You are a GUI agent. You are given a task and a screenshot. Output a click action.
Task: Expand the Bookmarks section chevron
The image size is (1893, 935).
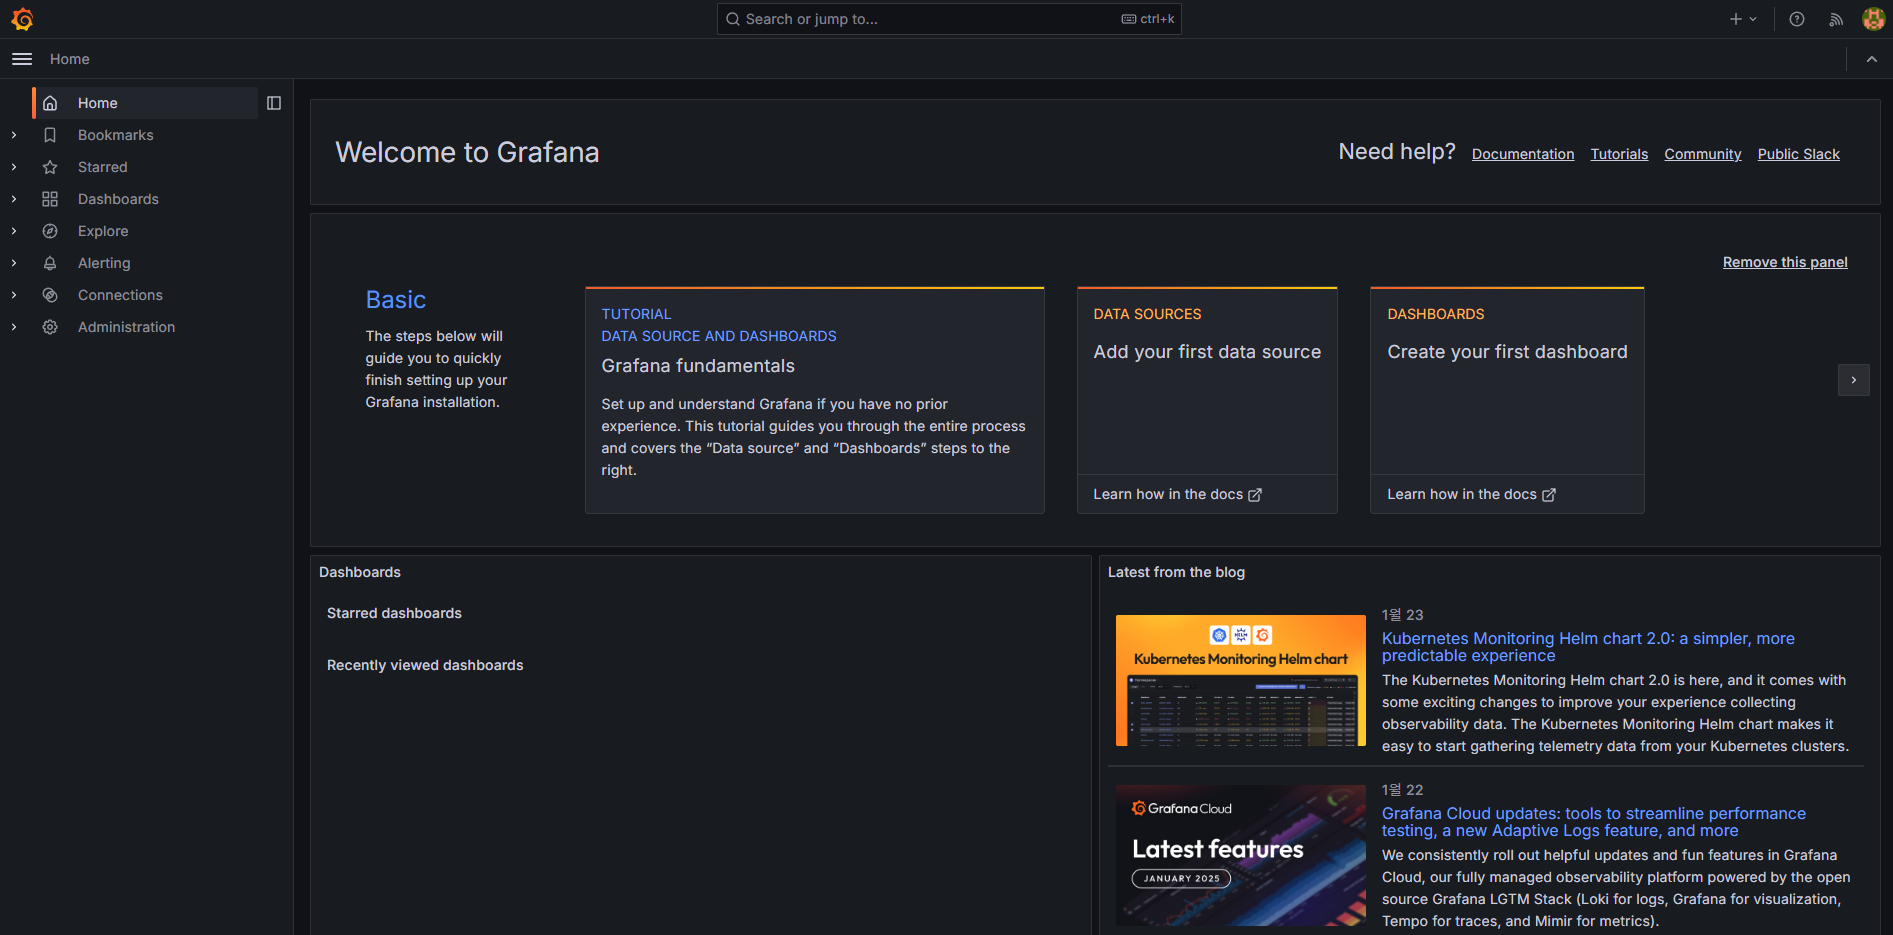[x=14, y=135]
